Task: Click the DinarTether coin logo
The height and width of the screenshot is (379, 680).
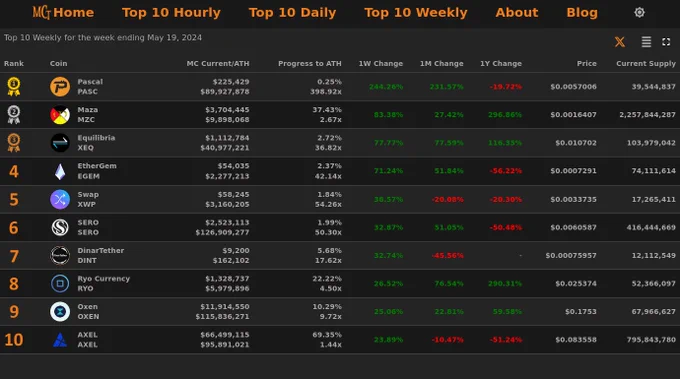Action: tap(60, 255)
